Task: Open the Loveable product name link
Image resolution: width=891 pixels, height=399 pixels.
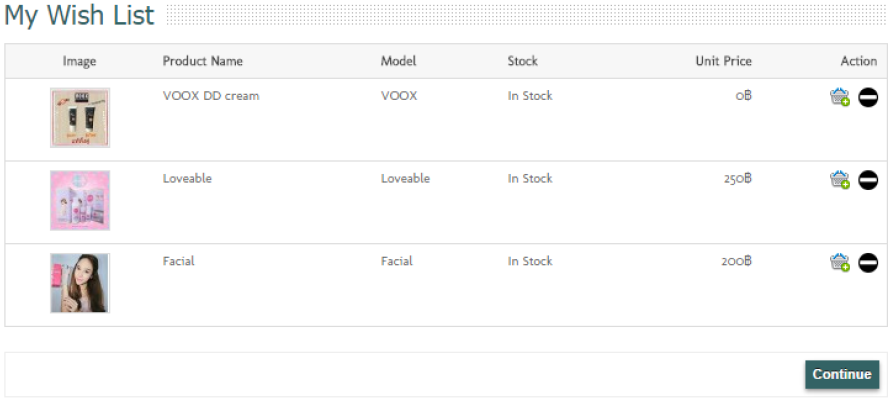Action: 187,178
